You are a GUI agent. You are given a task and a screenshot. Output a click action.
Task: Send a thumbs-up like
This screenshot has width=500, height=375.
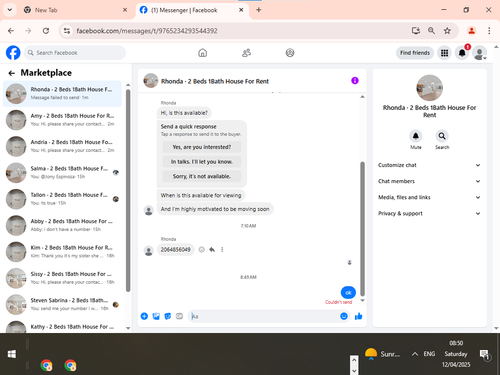359,316
